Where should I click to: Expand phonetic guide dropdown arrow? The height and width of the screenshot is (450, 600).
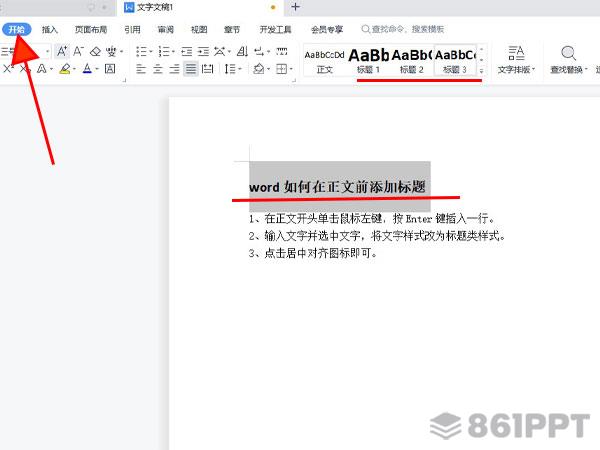point(122,51)
